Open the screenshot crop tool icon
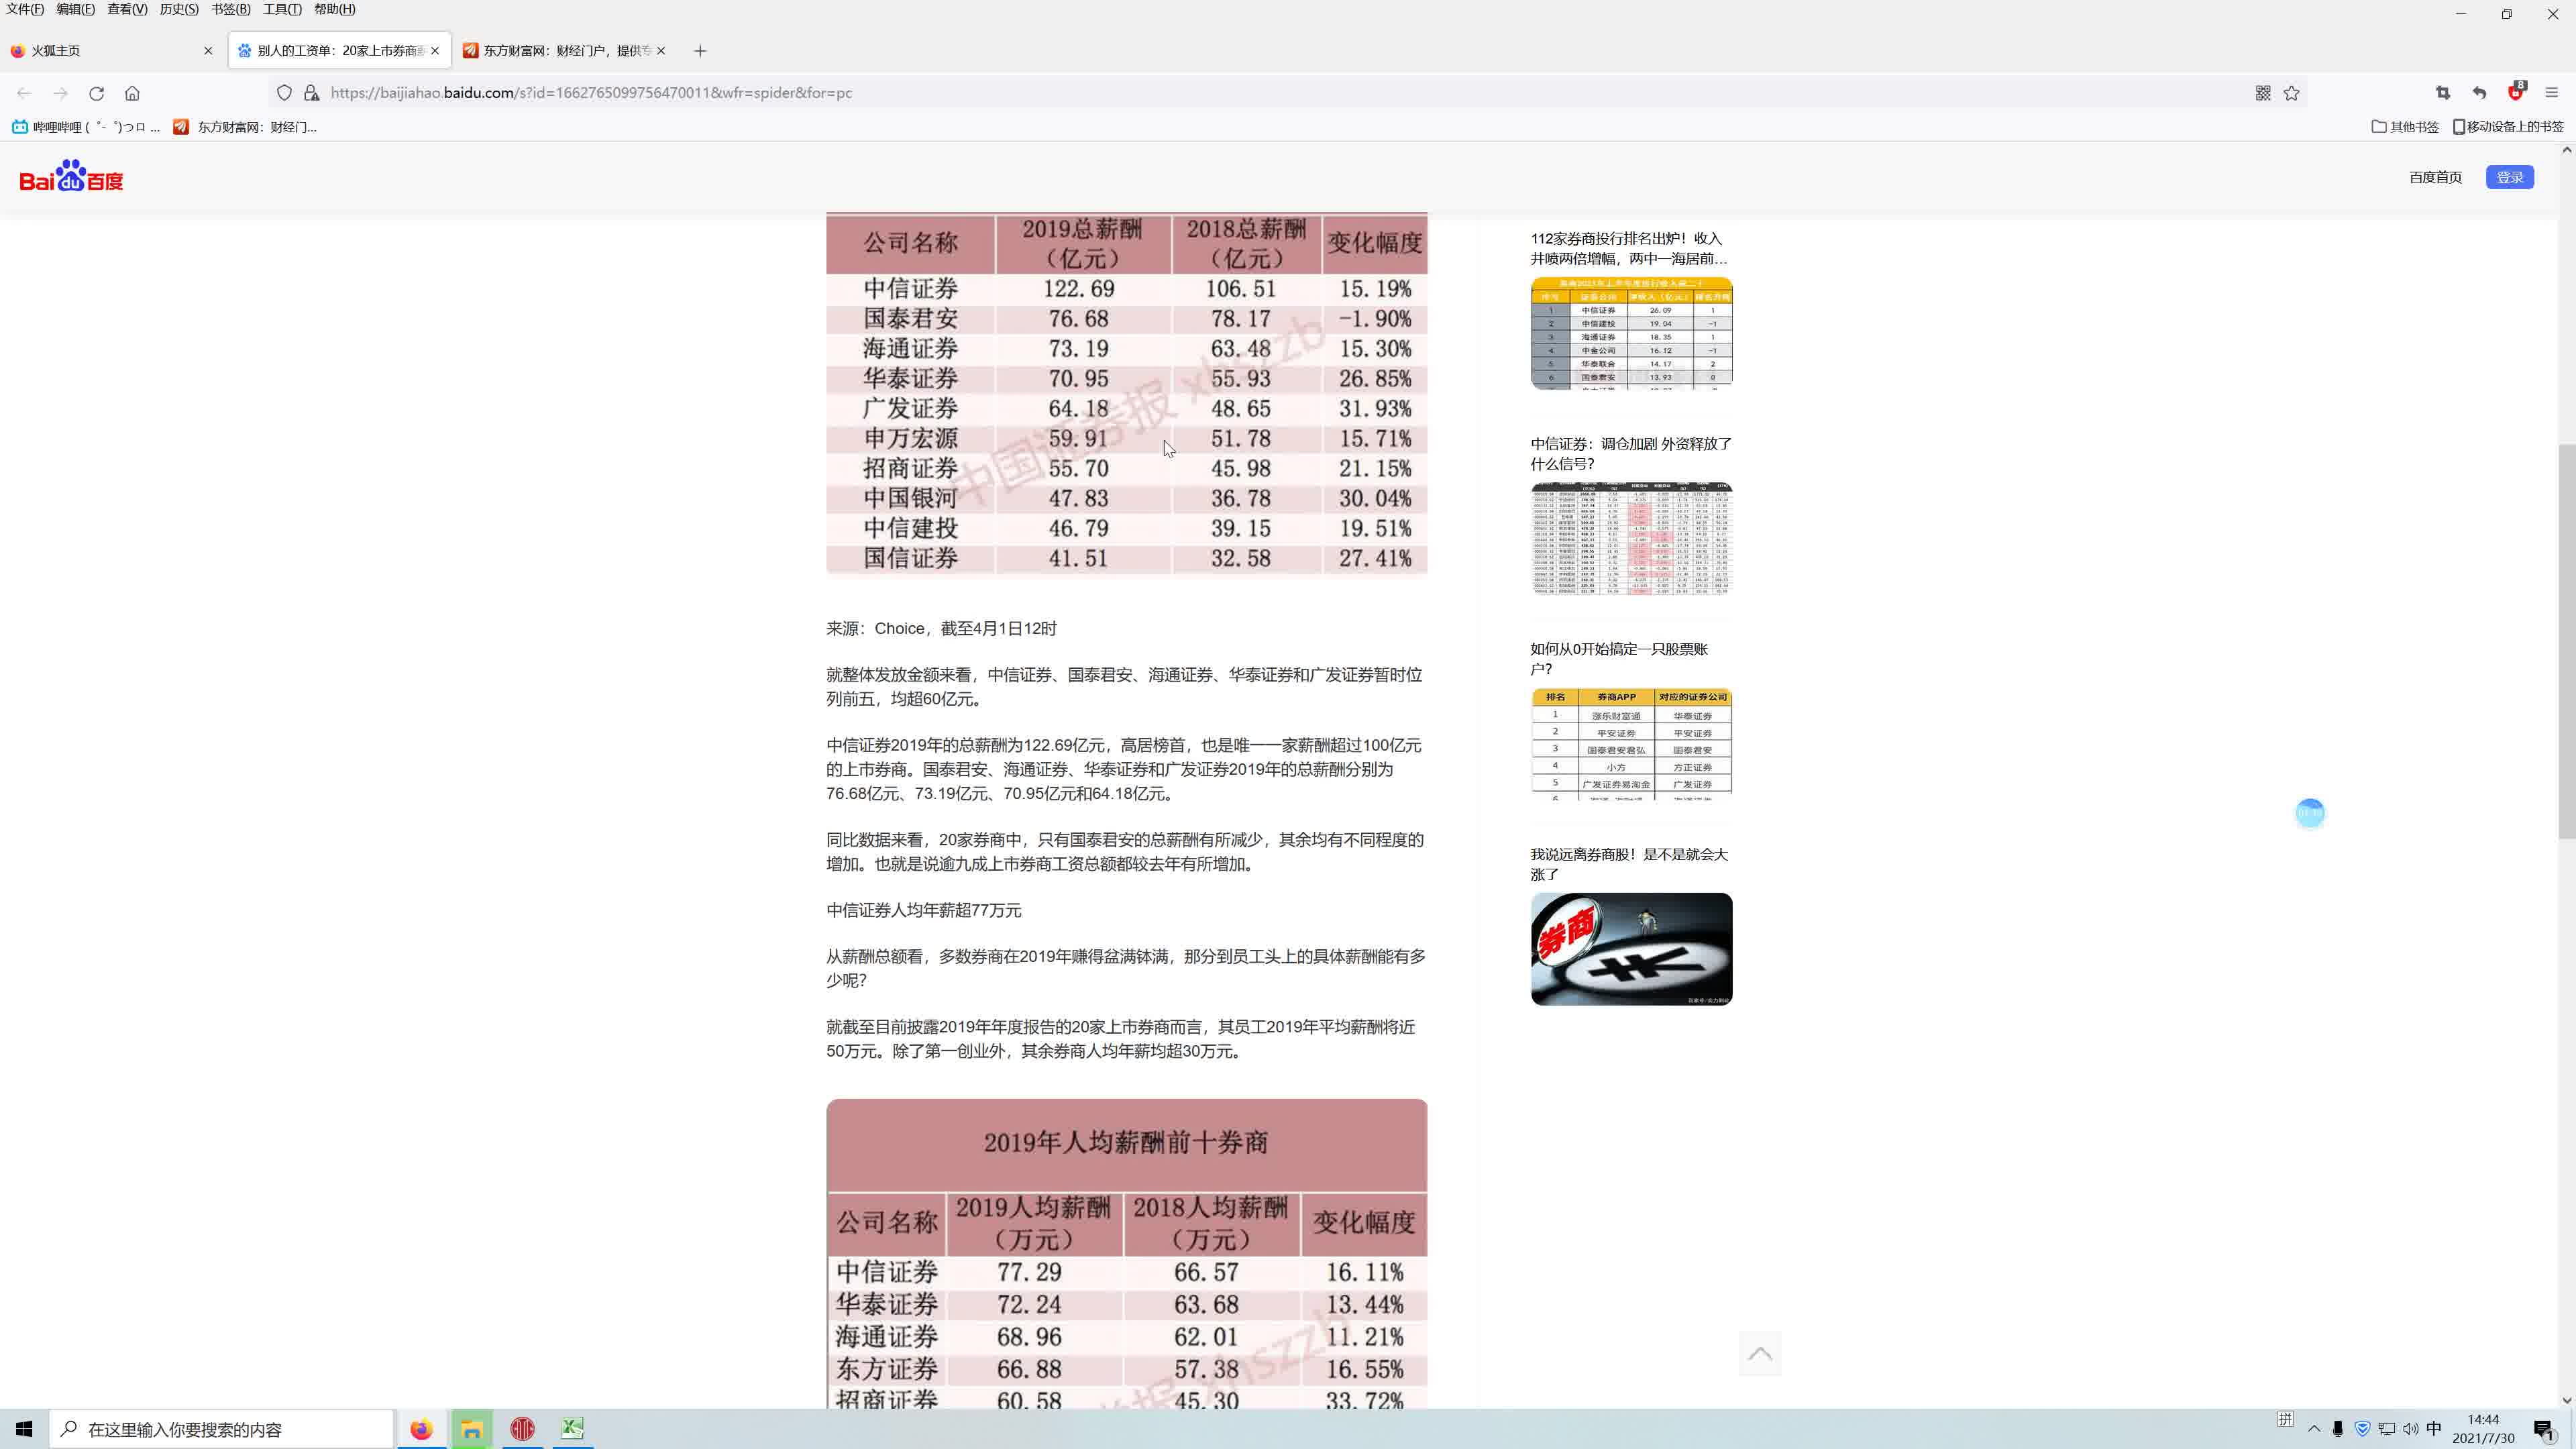 pos(2443,93)
